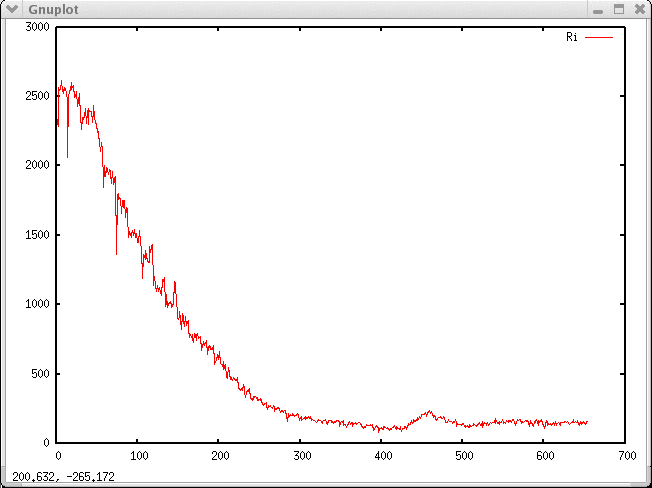Screen dimensions: 652x488
Task: Minimize the Gnuplot window
Action: tap(598, 10)
